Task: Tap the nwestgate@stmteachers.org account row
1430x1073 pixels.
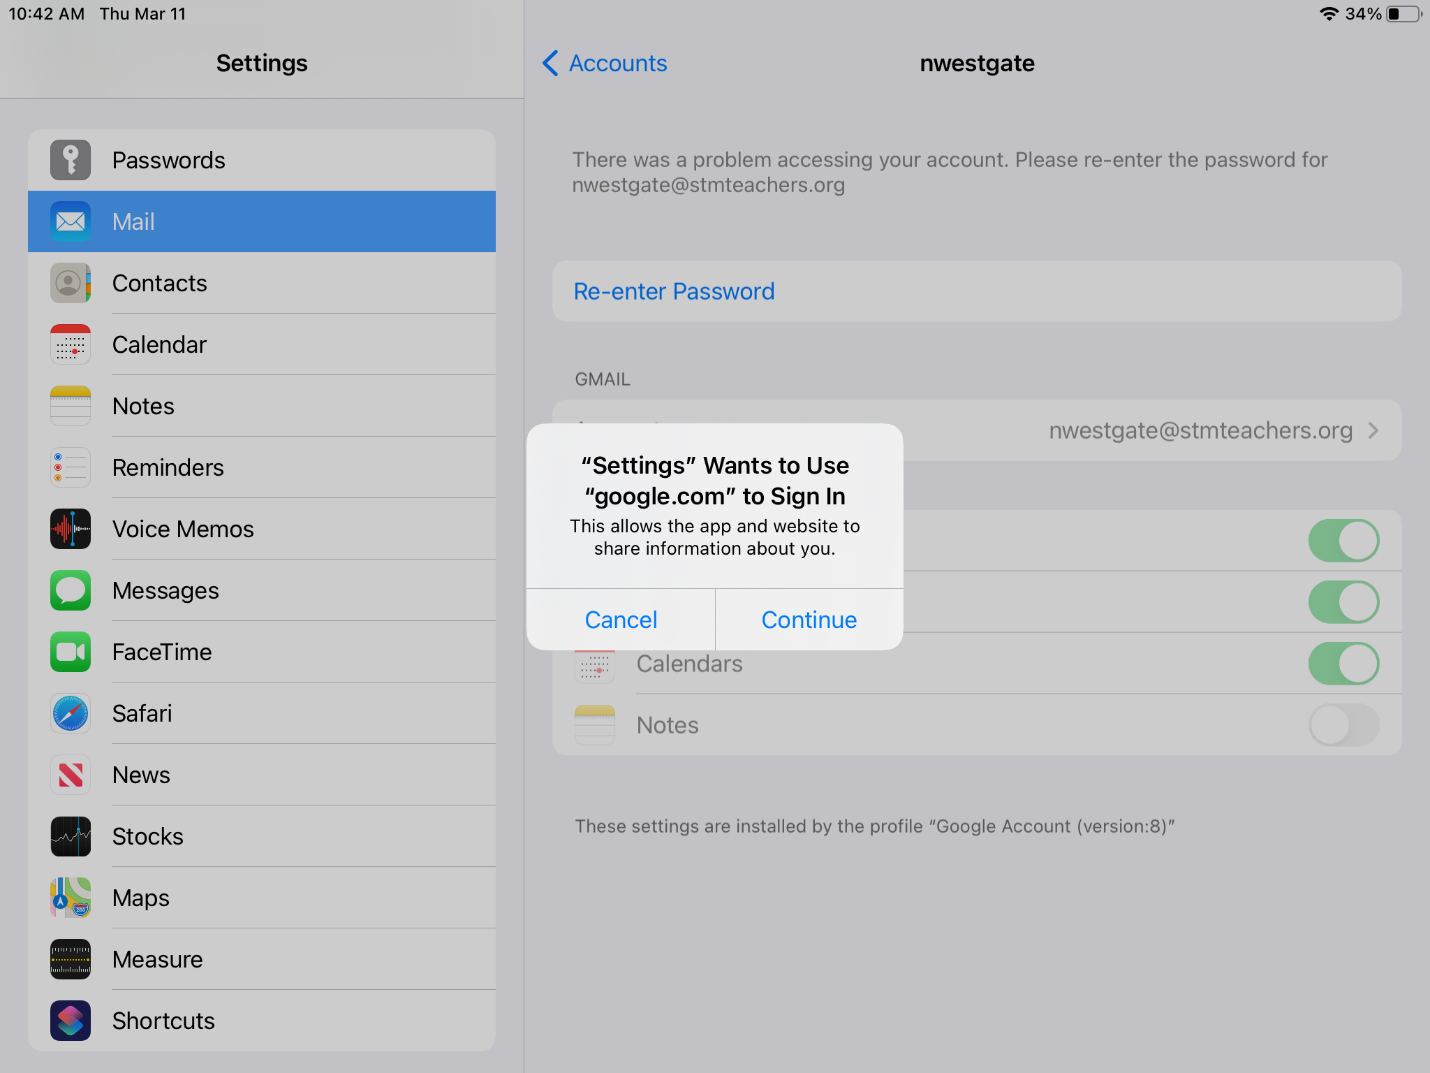Action: (x=977, y=430)
